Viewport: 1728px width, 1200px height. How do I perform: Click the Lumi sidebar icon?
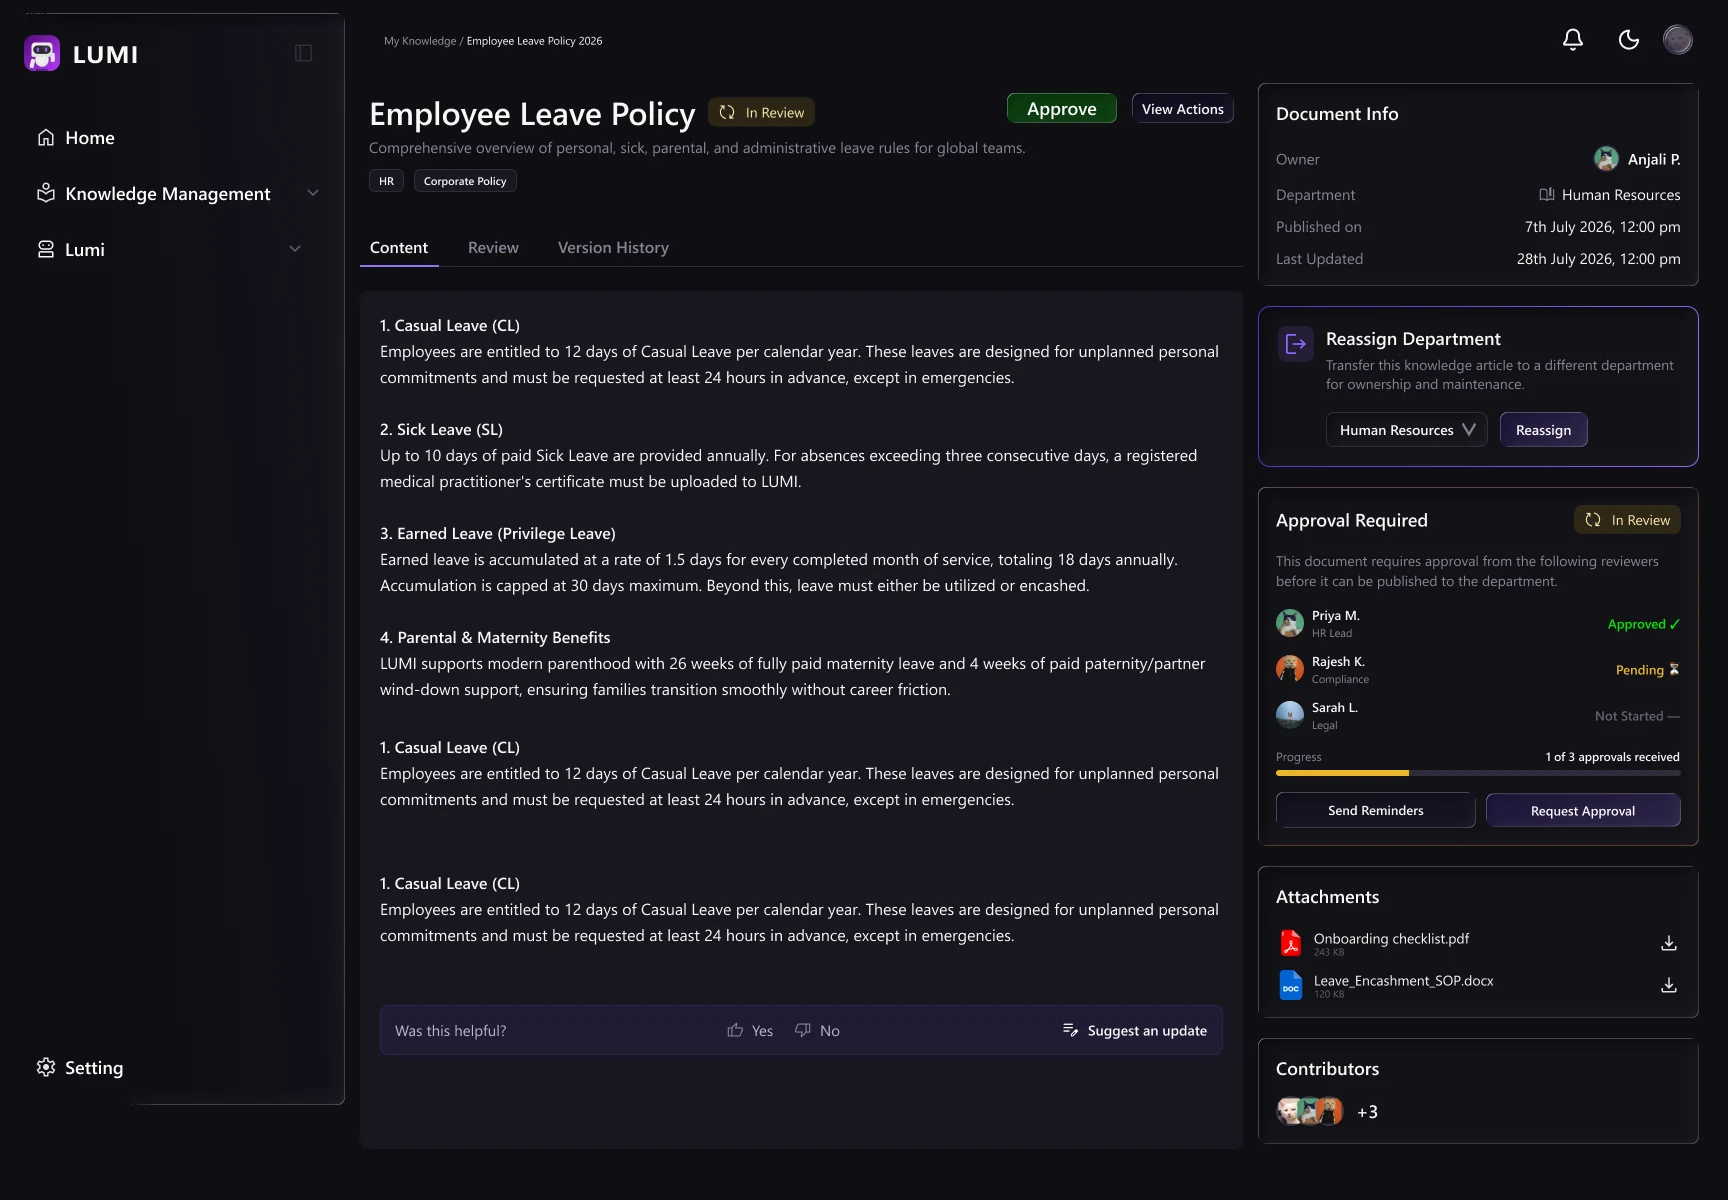tap(46, 249)
